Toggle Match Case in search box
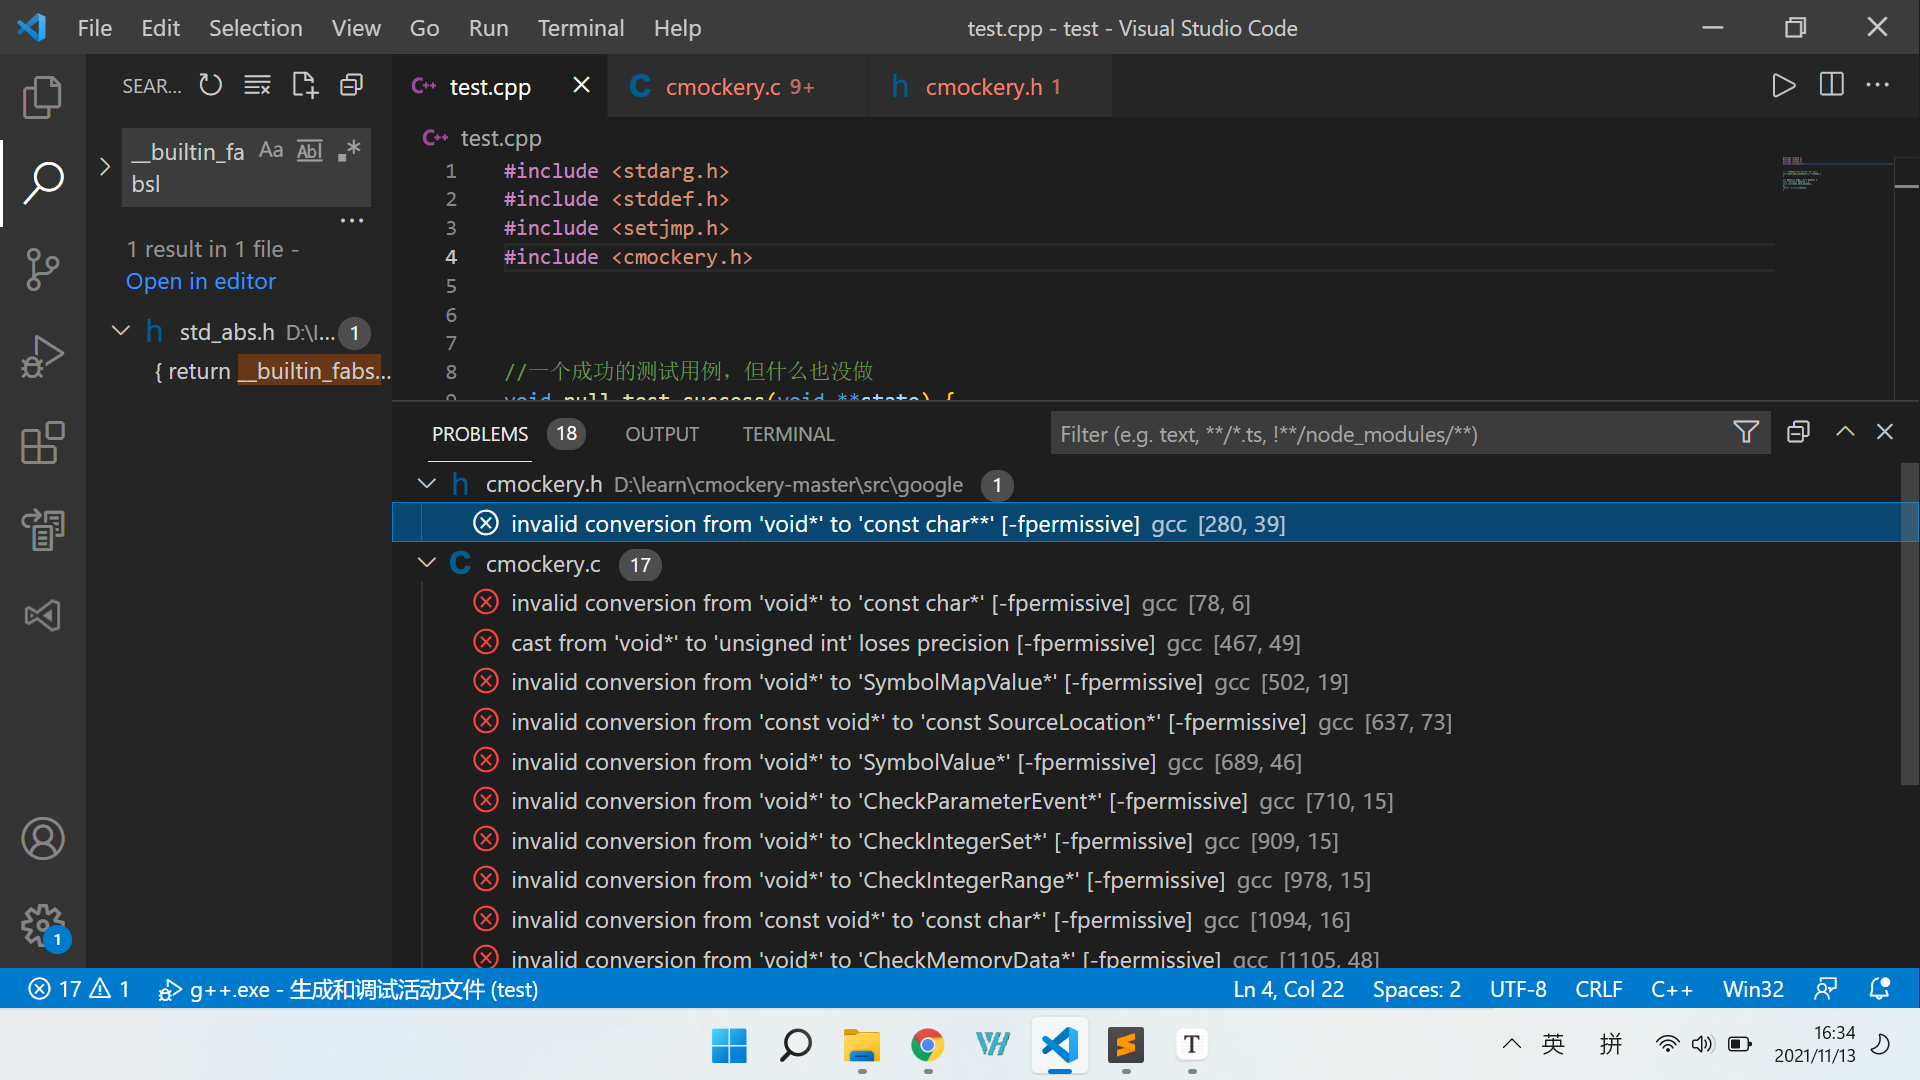The height and width of the screenshot is (1080, 1920). [271, 150]
